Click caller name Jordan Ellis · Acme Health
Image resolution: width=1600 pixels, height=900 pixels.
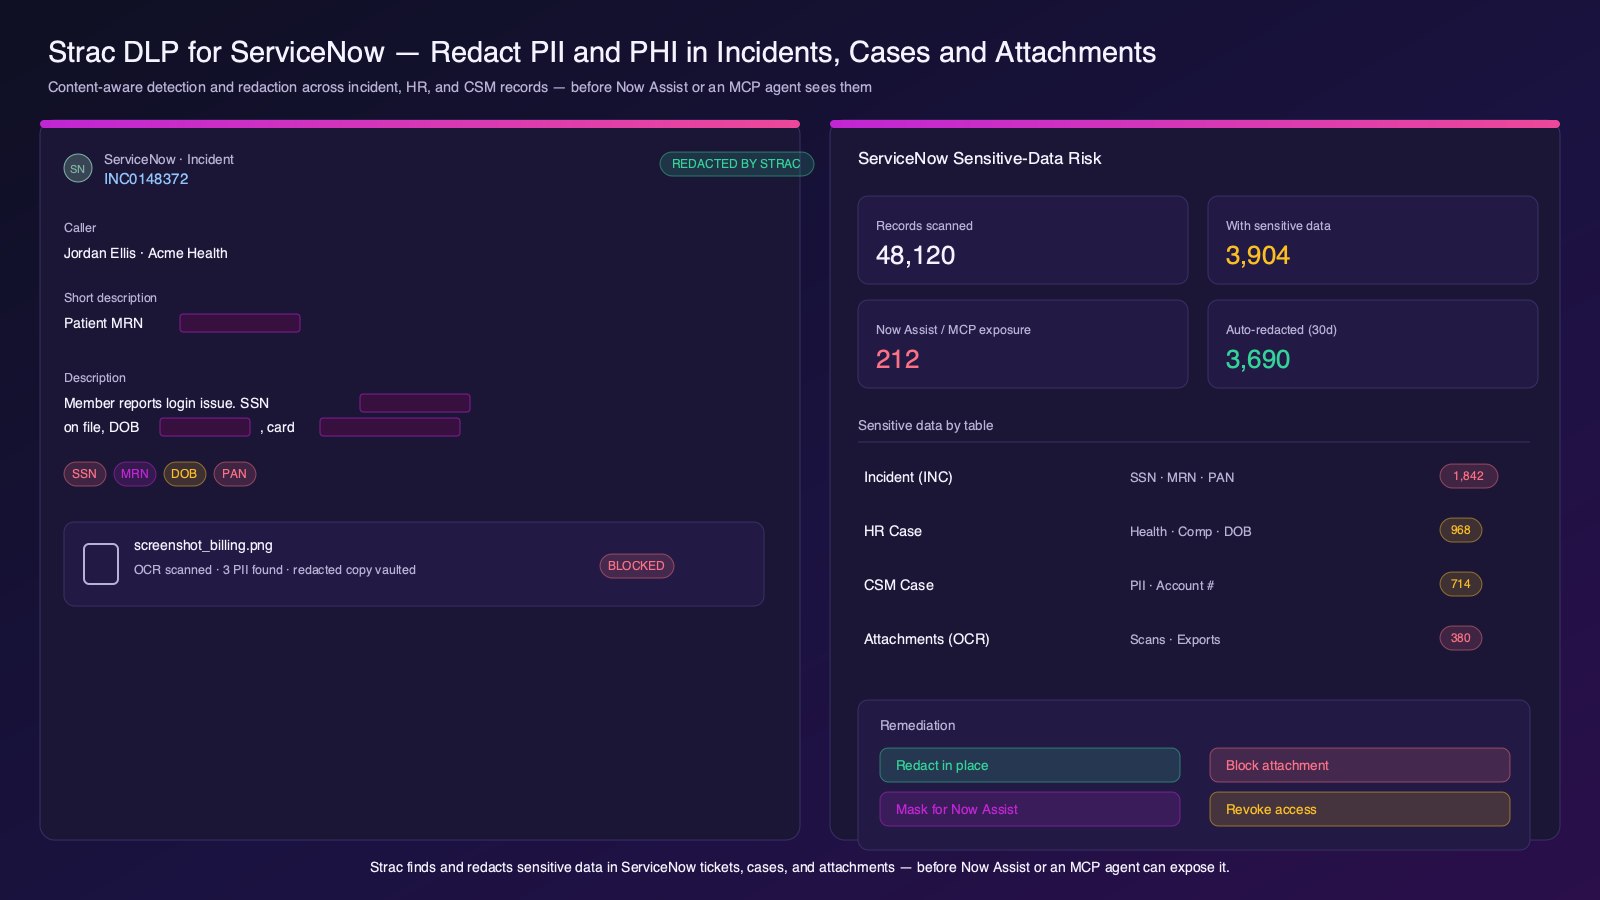point(146,253)
